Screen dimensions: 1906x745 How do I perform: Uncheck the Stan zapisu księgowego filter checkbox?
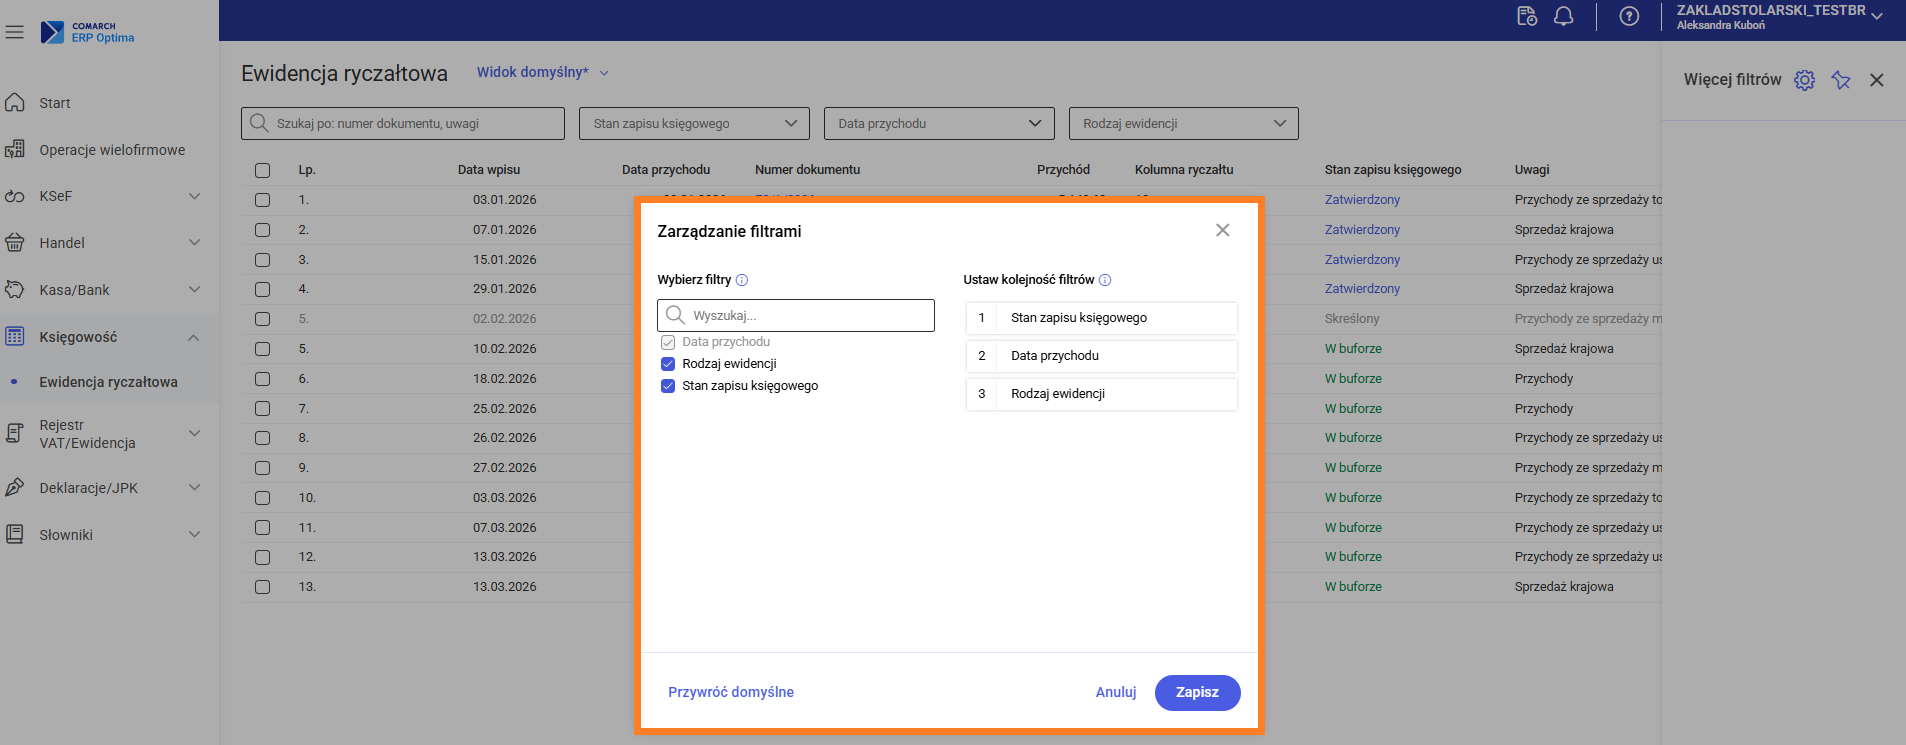[668, 386]
